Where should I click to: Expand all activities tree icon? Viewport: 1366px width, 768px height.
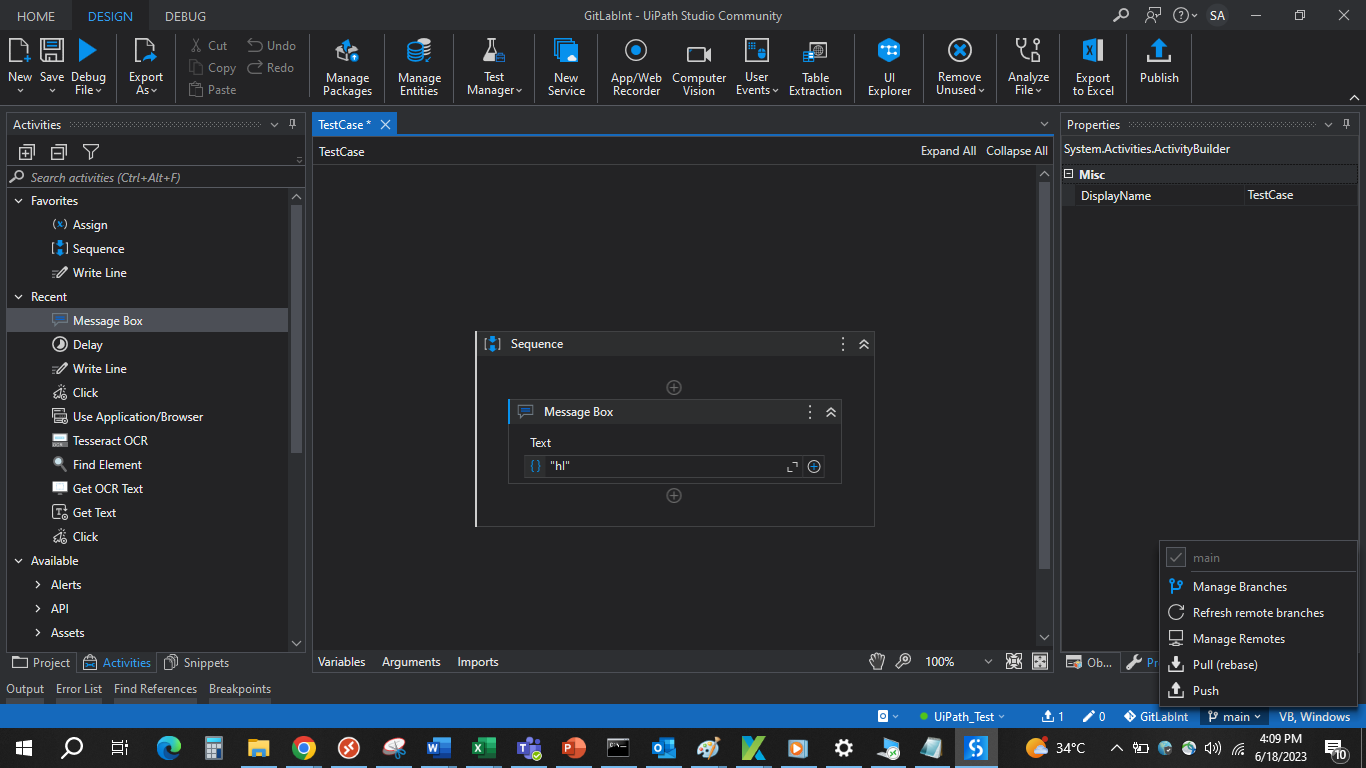(x=27, y=152)
